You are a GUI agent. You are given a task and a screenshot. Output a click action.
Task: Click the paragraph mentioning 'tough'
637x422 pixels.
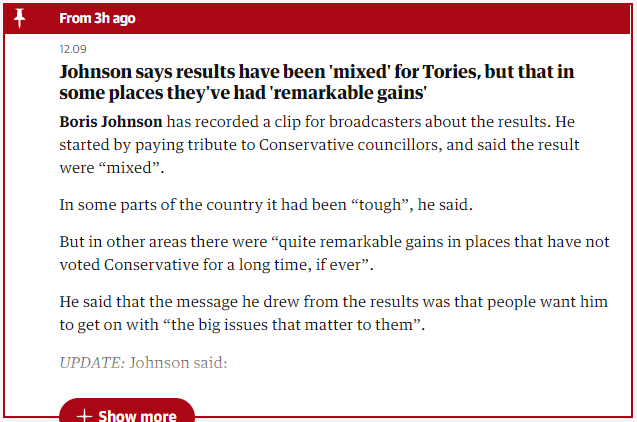[266, 205]
